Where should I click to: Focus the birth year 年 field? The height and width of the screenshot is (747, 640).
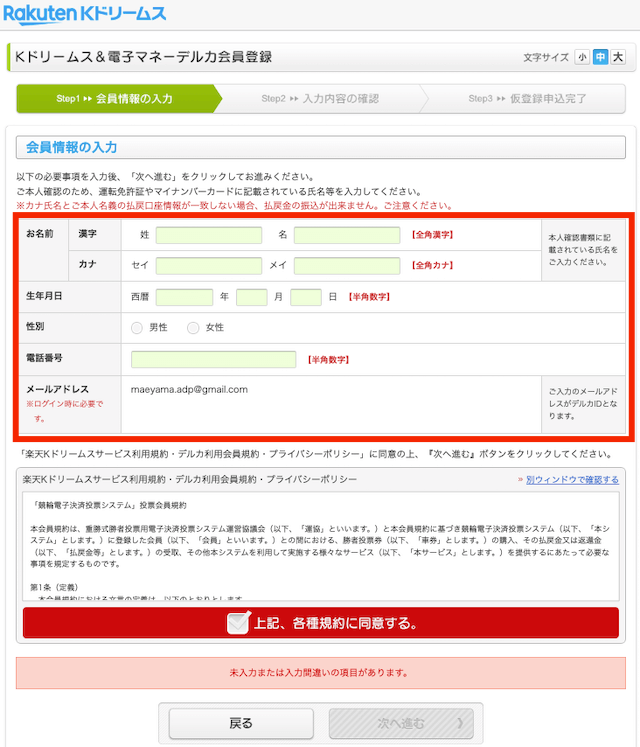(x=184, y=297)
